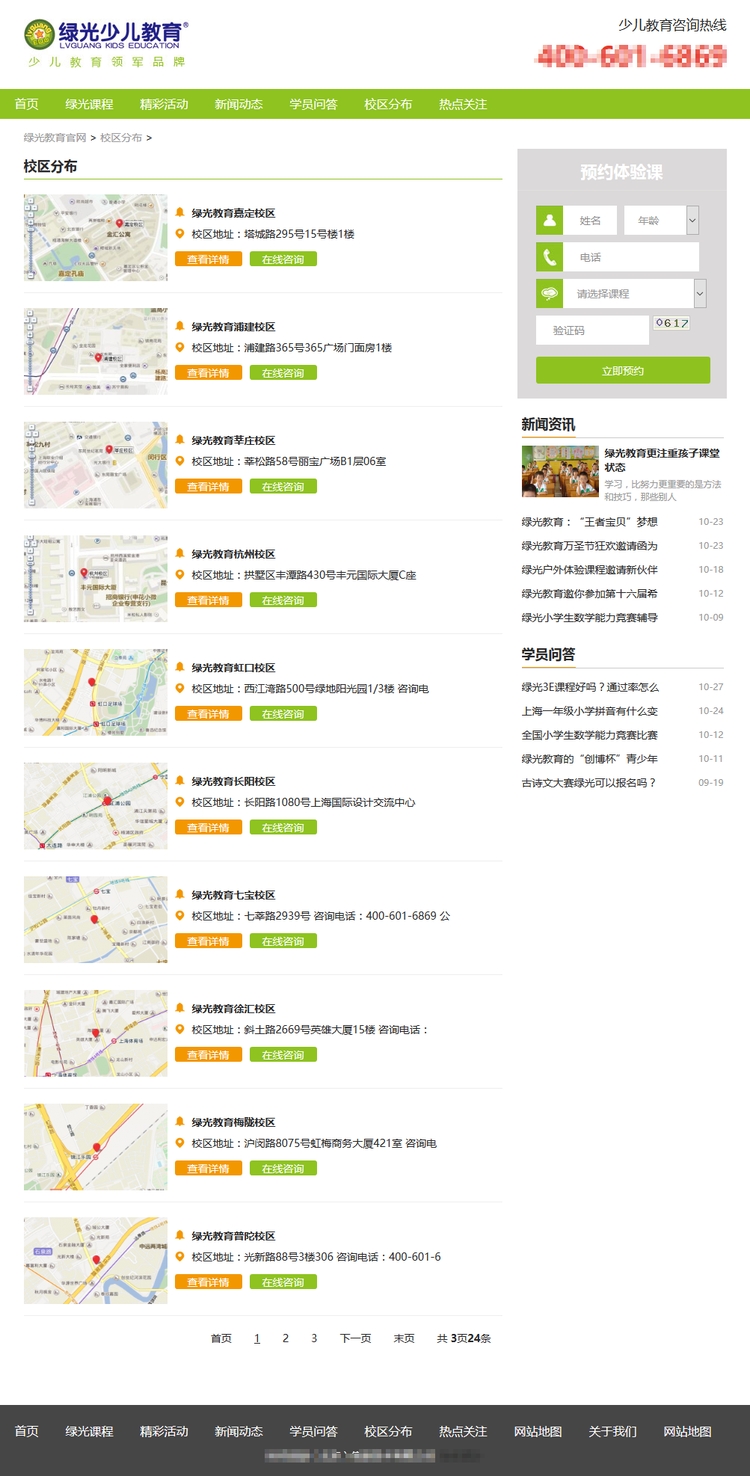Open 精彩活动 in the green top navigation

pyautogui.click(x=164, y=104)
